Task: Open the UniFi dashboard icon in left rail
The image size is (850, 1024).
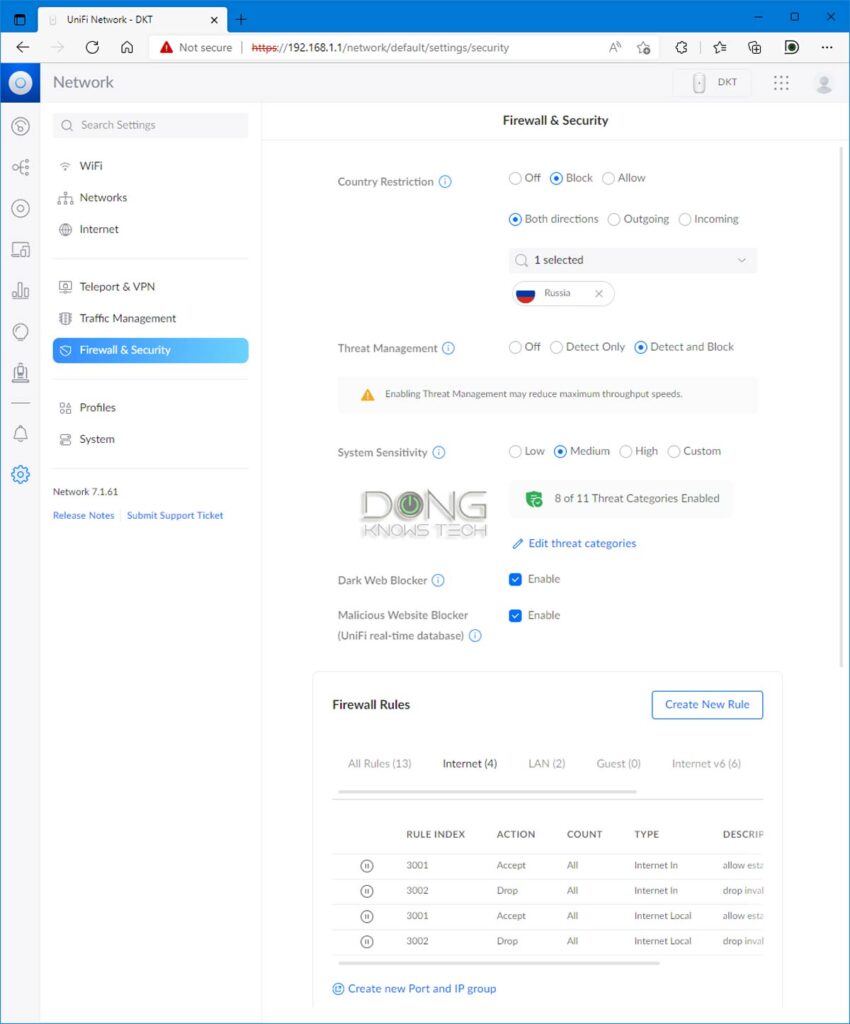Action: pyautogui.click(x=20, y=125)
